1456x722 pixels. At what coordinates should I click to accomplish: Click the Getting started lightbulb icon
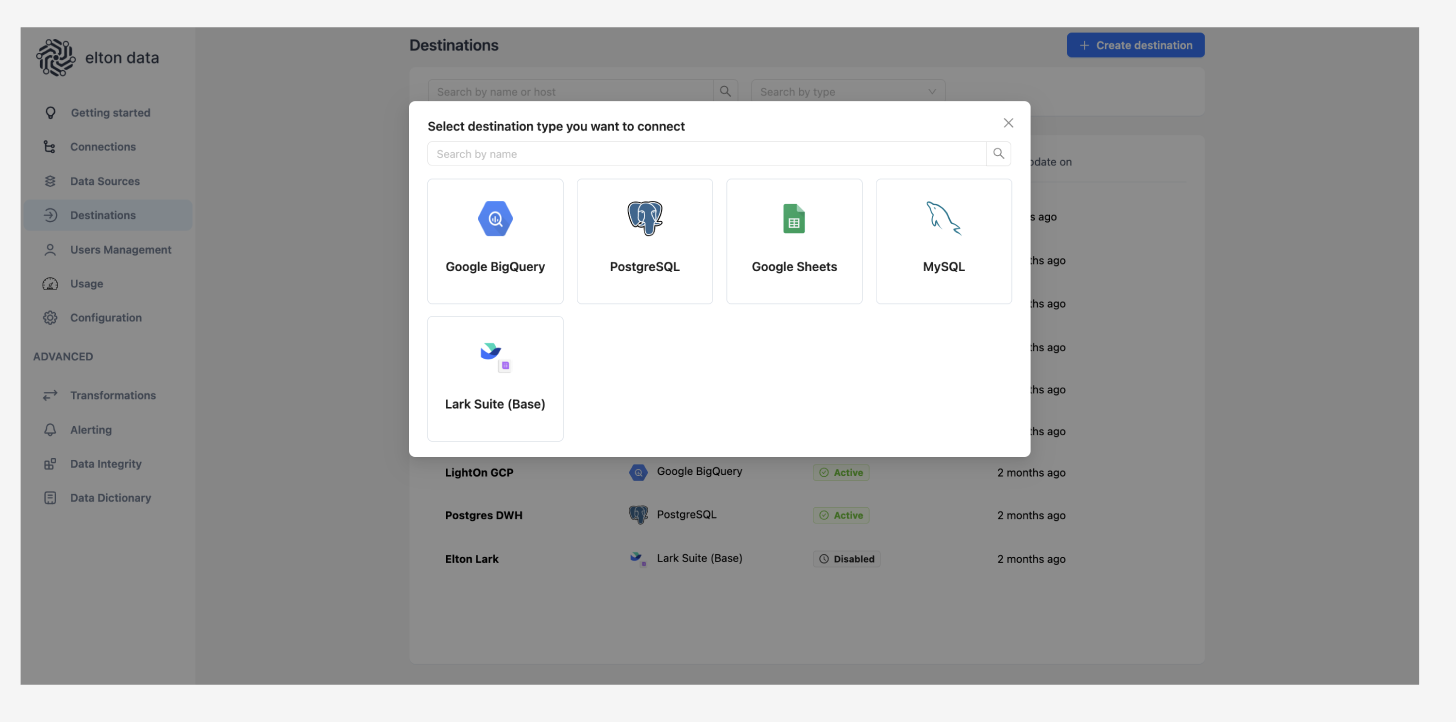click(x=50, y=113)
